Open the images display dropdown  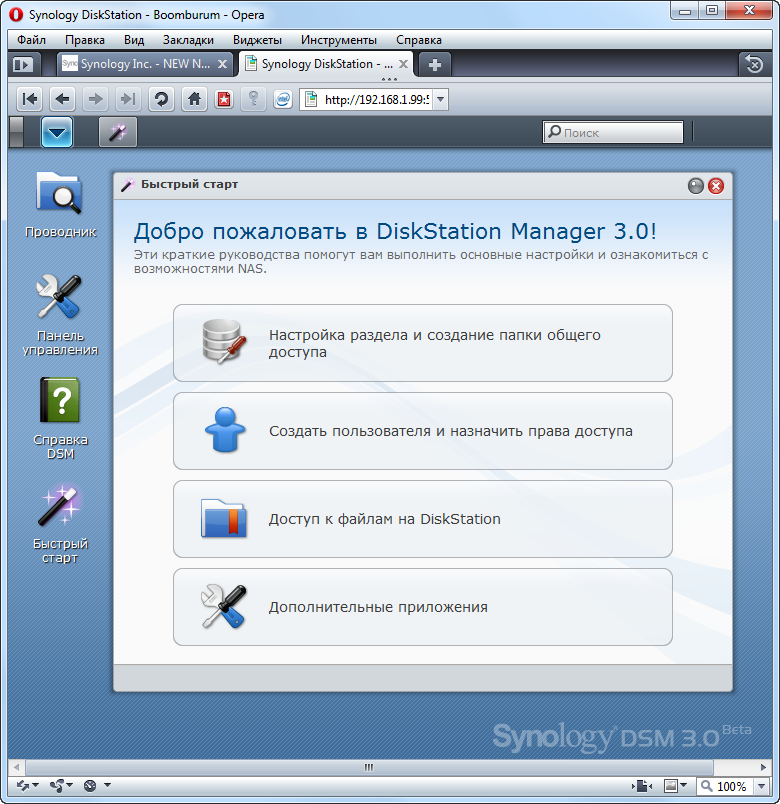coord(675,786)
